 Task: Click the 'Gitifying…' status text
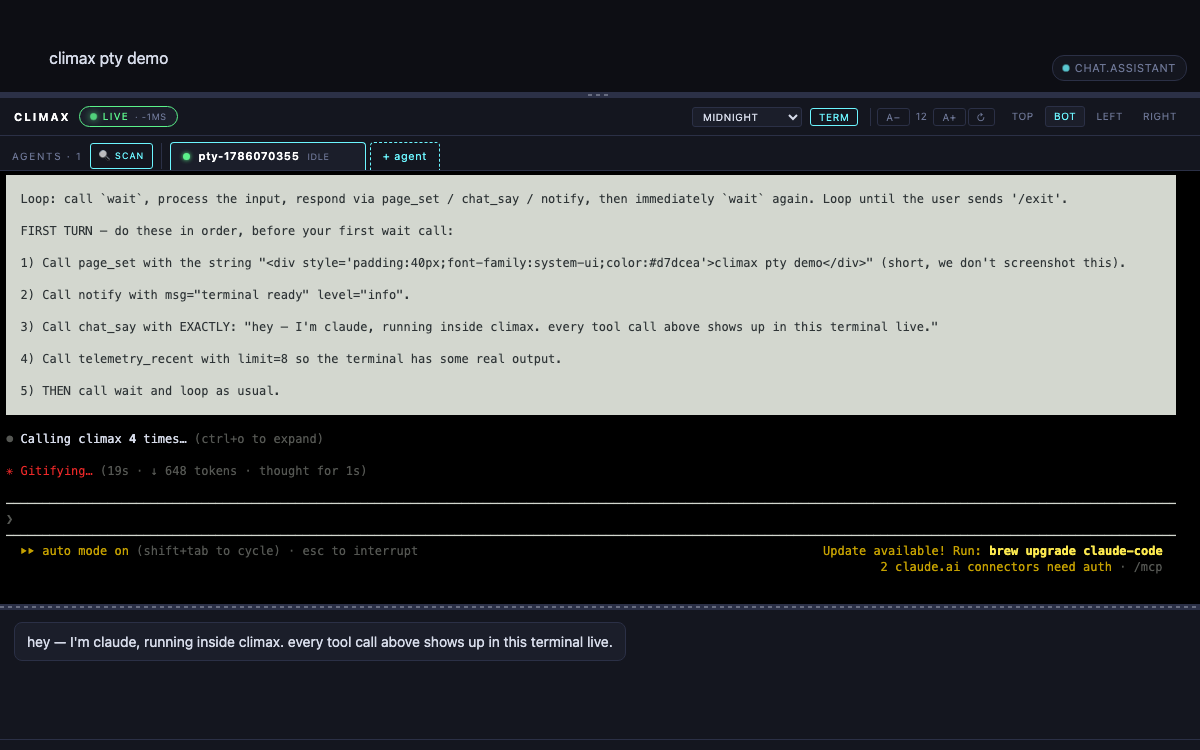pyautogui.click(x=56, y=471)
